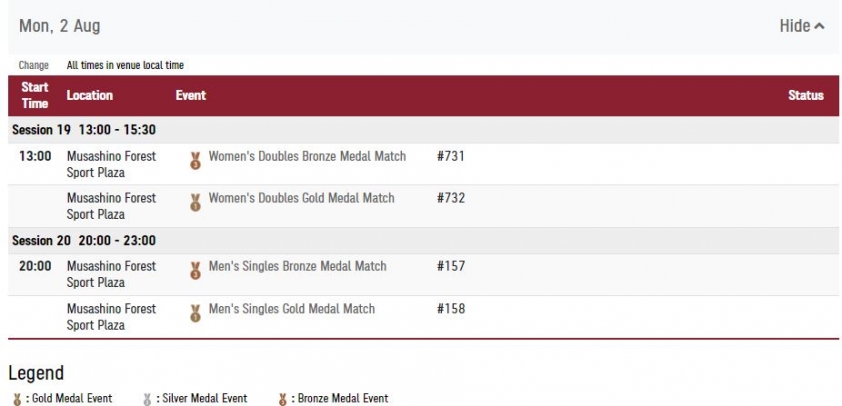Click the Men's Singles Bronze medal icon
This screenshot has height=406, width=842.
click(x=195, y=270)
